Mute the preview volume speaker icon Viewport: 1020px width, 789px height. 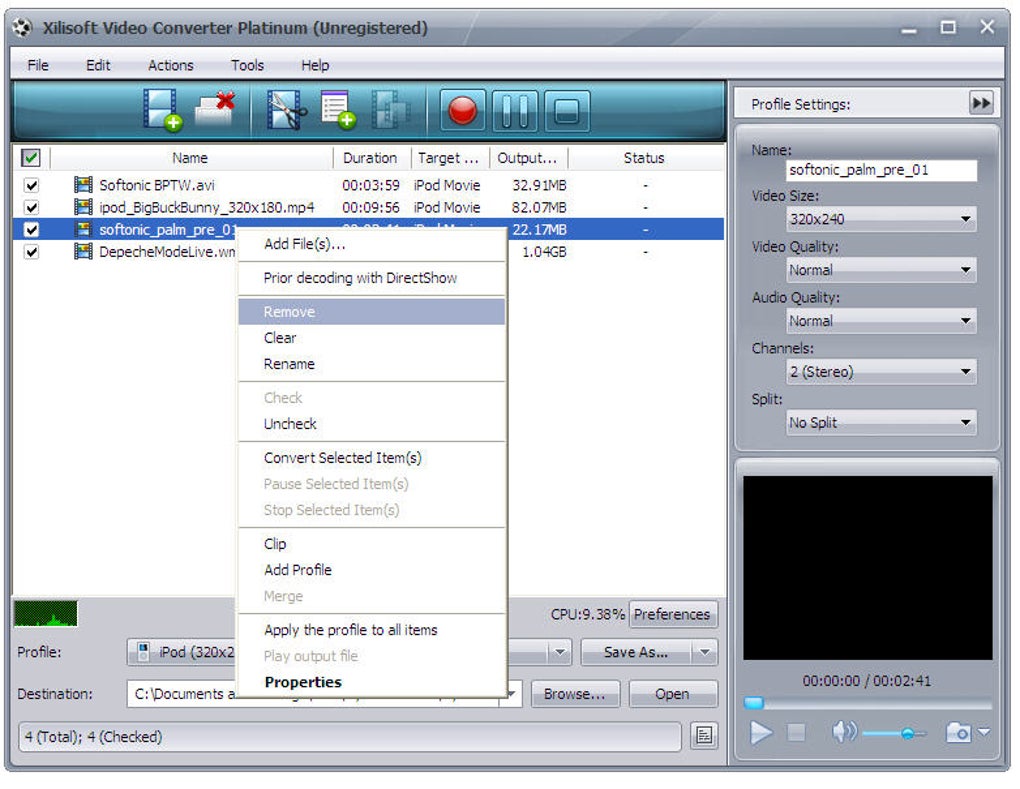click(x=844, y=732)
